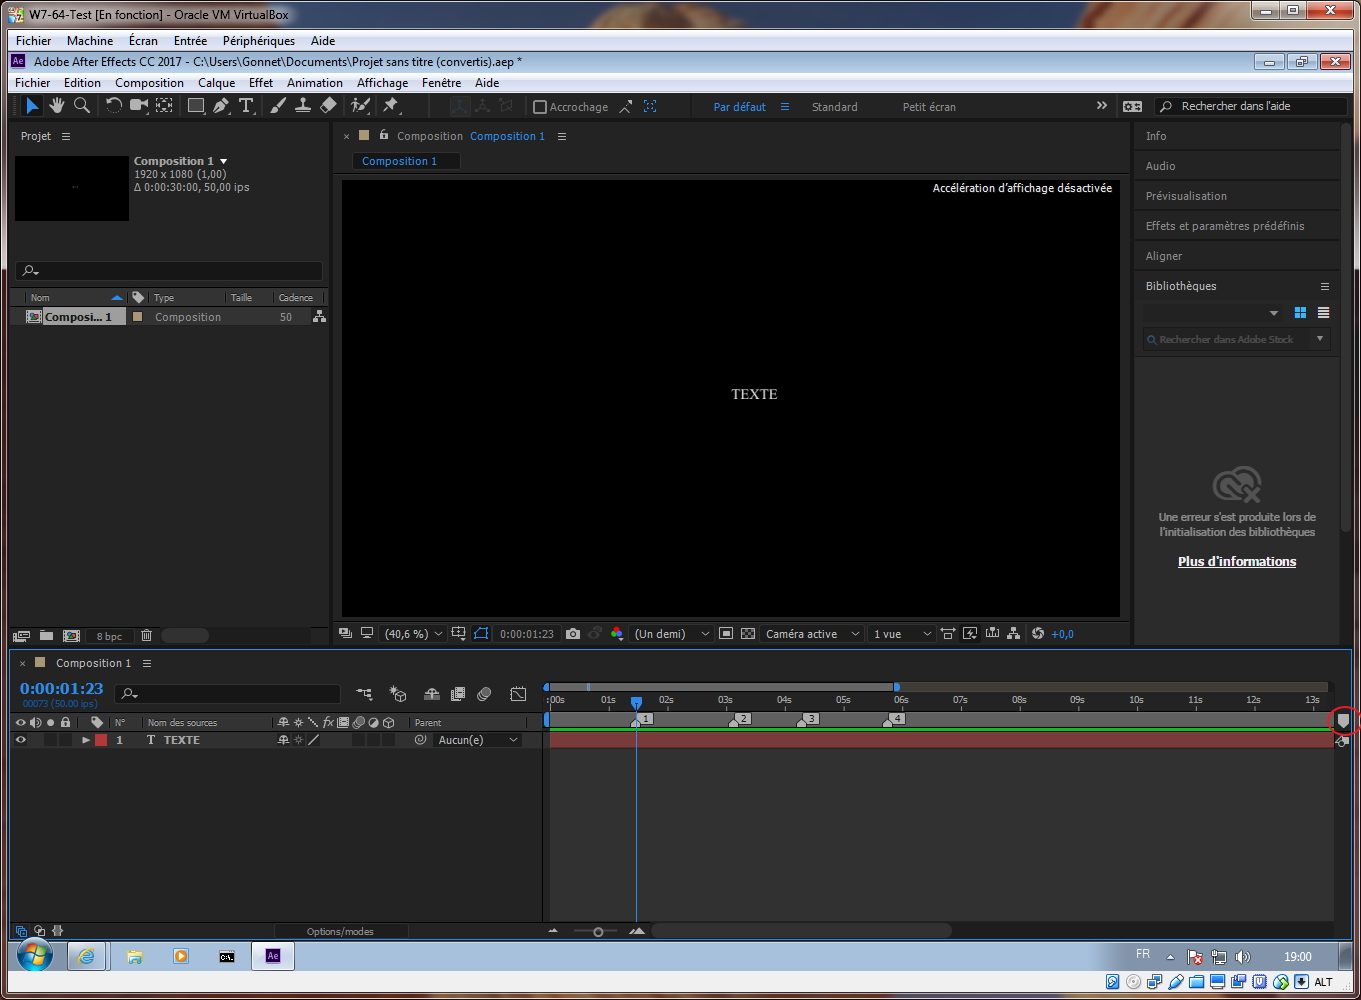Viewport: 1361px width, 1000px height.
Task: Click timeline marker 2
Action: coord(741,719)
